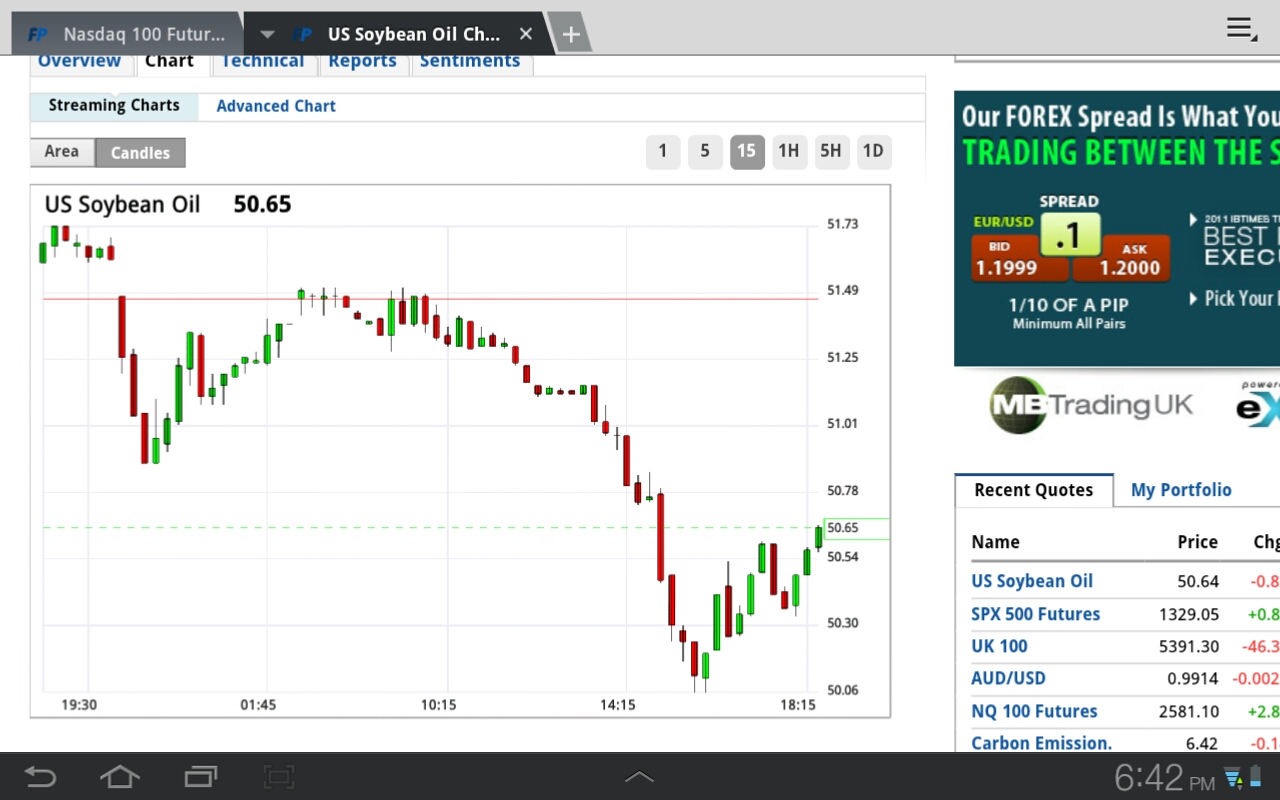
Task: Tap the Android home button
Action: 120,777
